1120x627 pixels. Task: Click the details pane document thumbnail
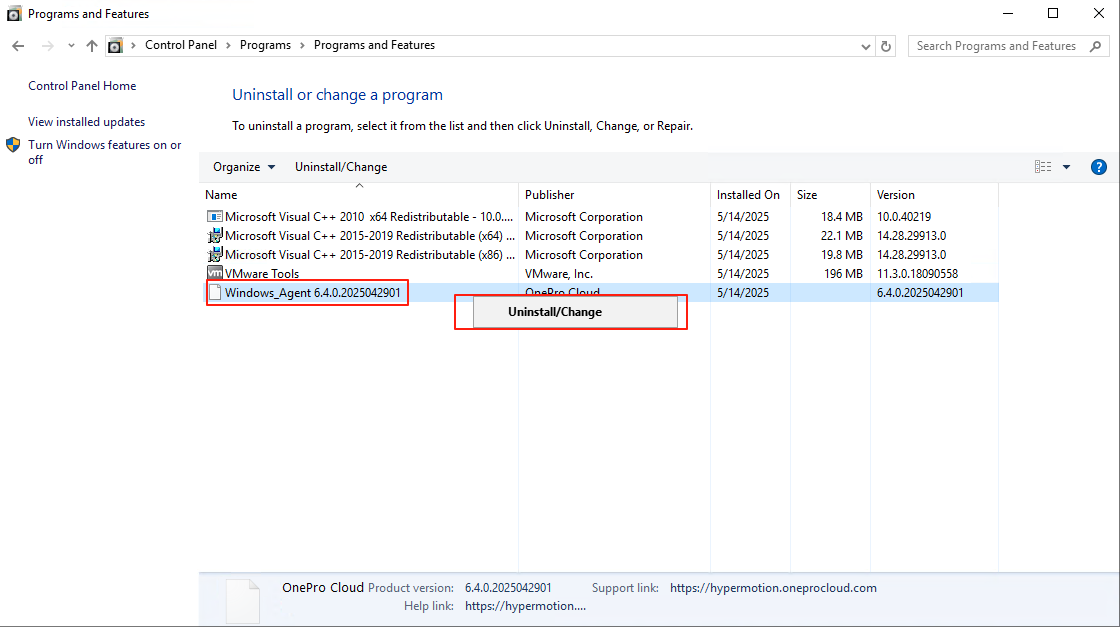[x=243, y=601]
